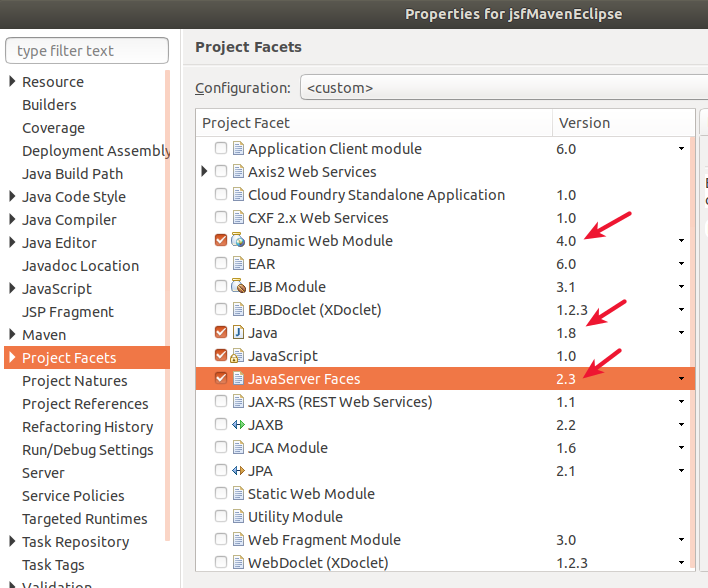Open the Configuration combo box
The image size is (708, 588).
[503, 87]
